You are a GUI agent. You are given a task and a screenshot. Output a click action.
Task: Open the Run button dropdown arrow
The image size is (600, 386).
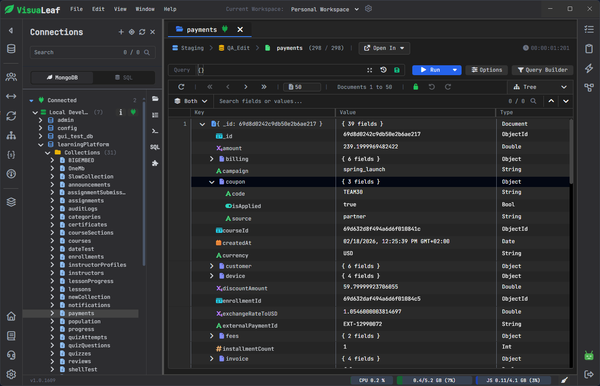[455, 70]
